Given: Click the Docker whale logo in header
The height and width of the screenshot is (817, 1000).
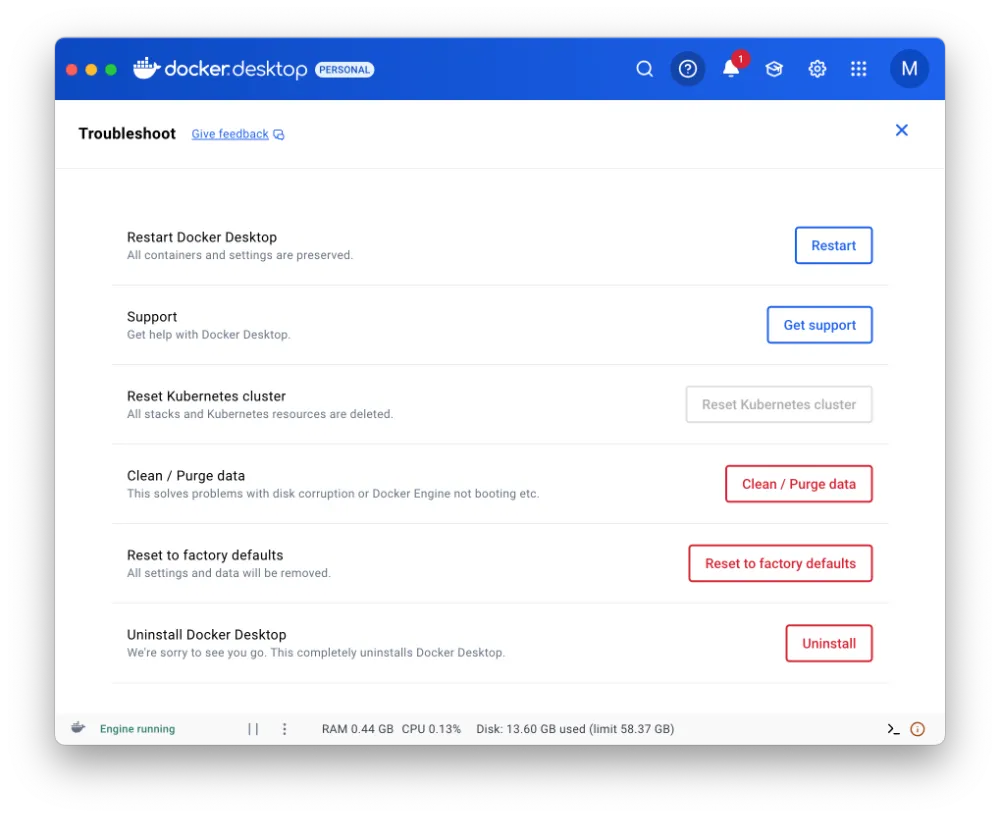Looking at the screenshot, I should [x=146, y=68].
